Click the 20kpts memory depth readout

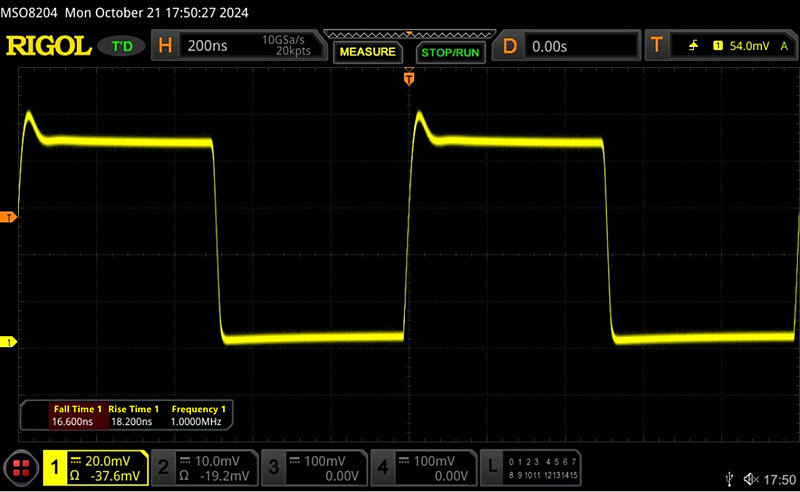293,51
